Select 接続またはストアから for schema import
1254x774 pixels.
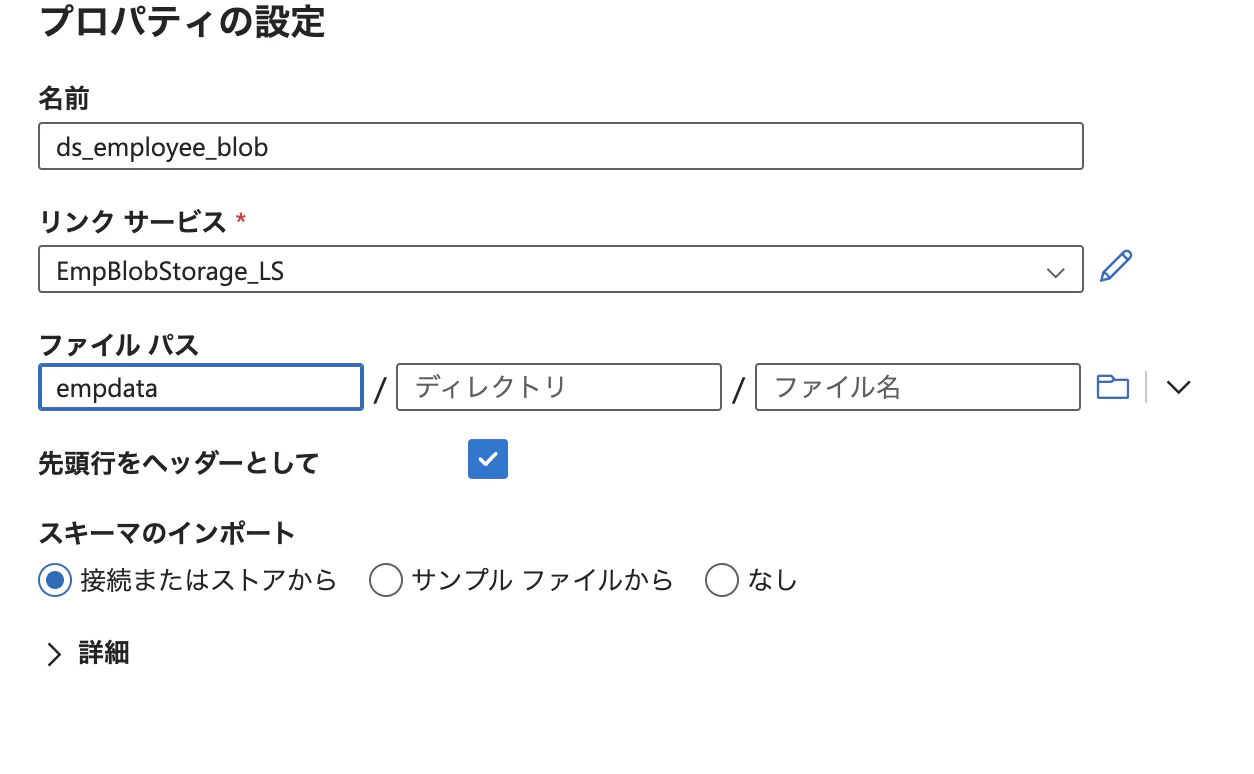pos(55,580)
